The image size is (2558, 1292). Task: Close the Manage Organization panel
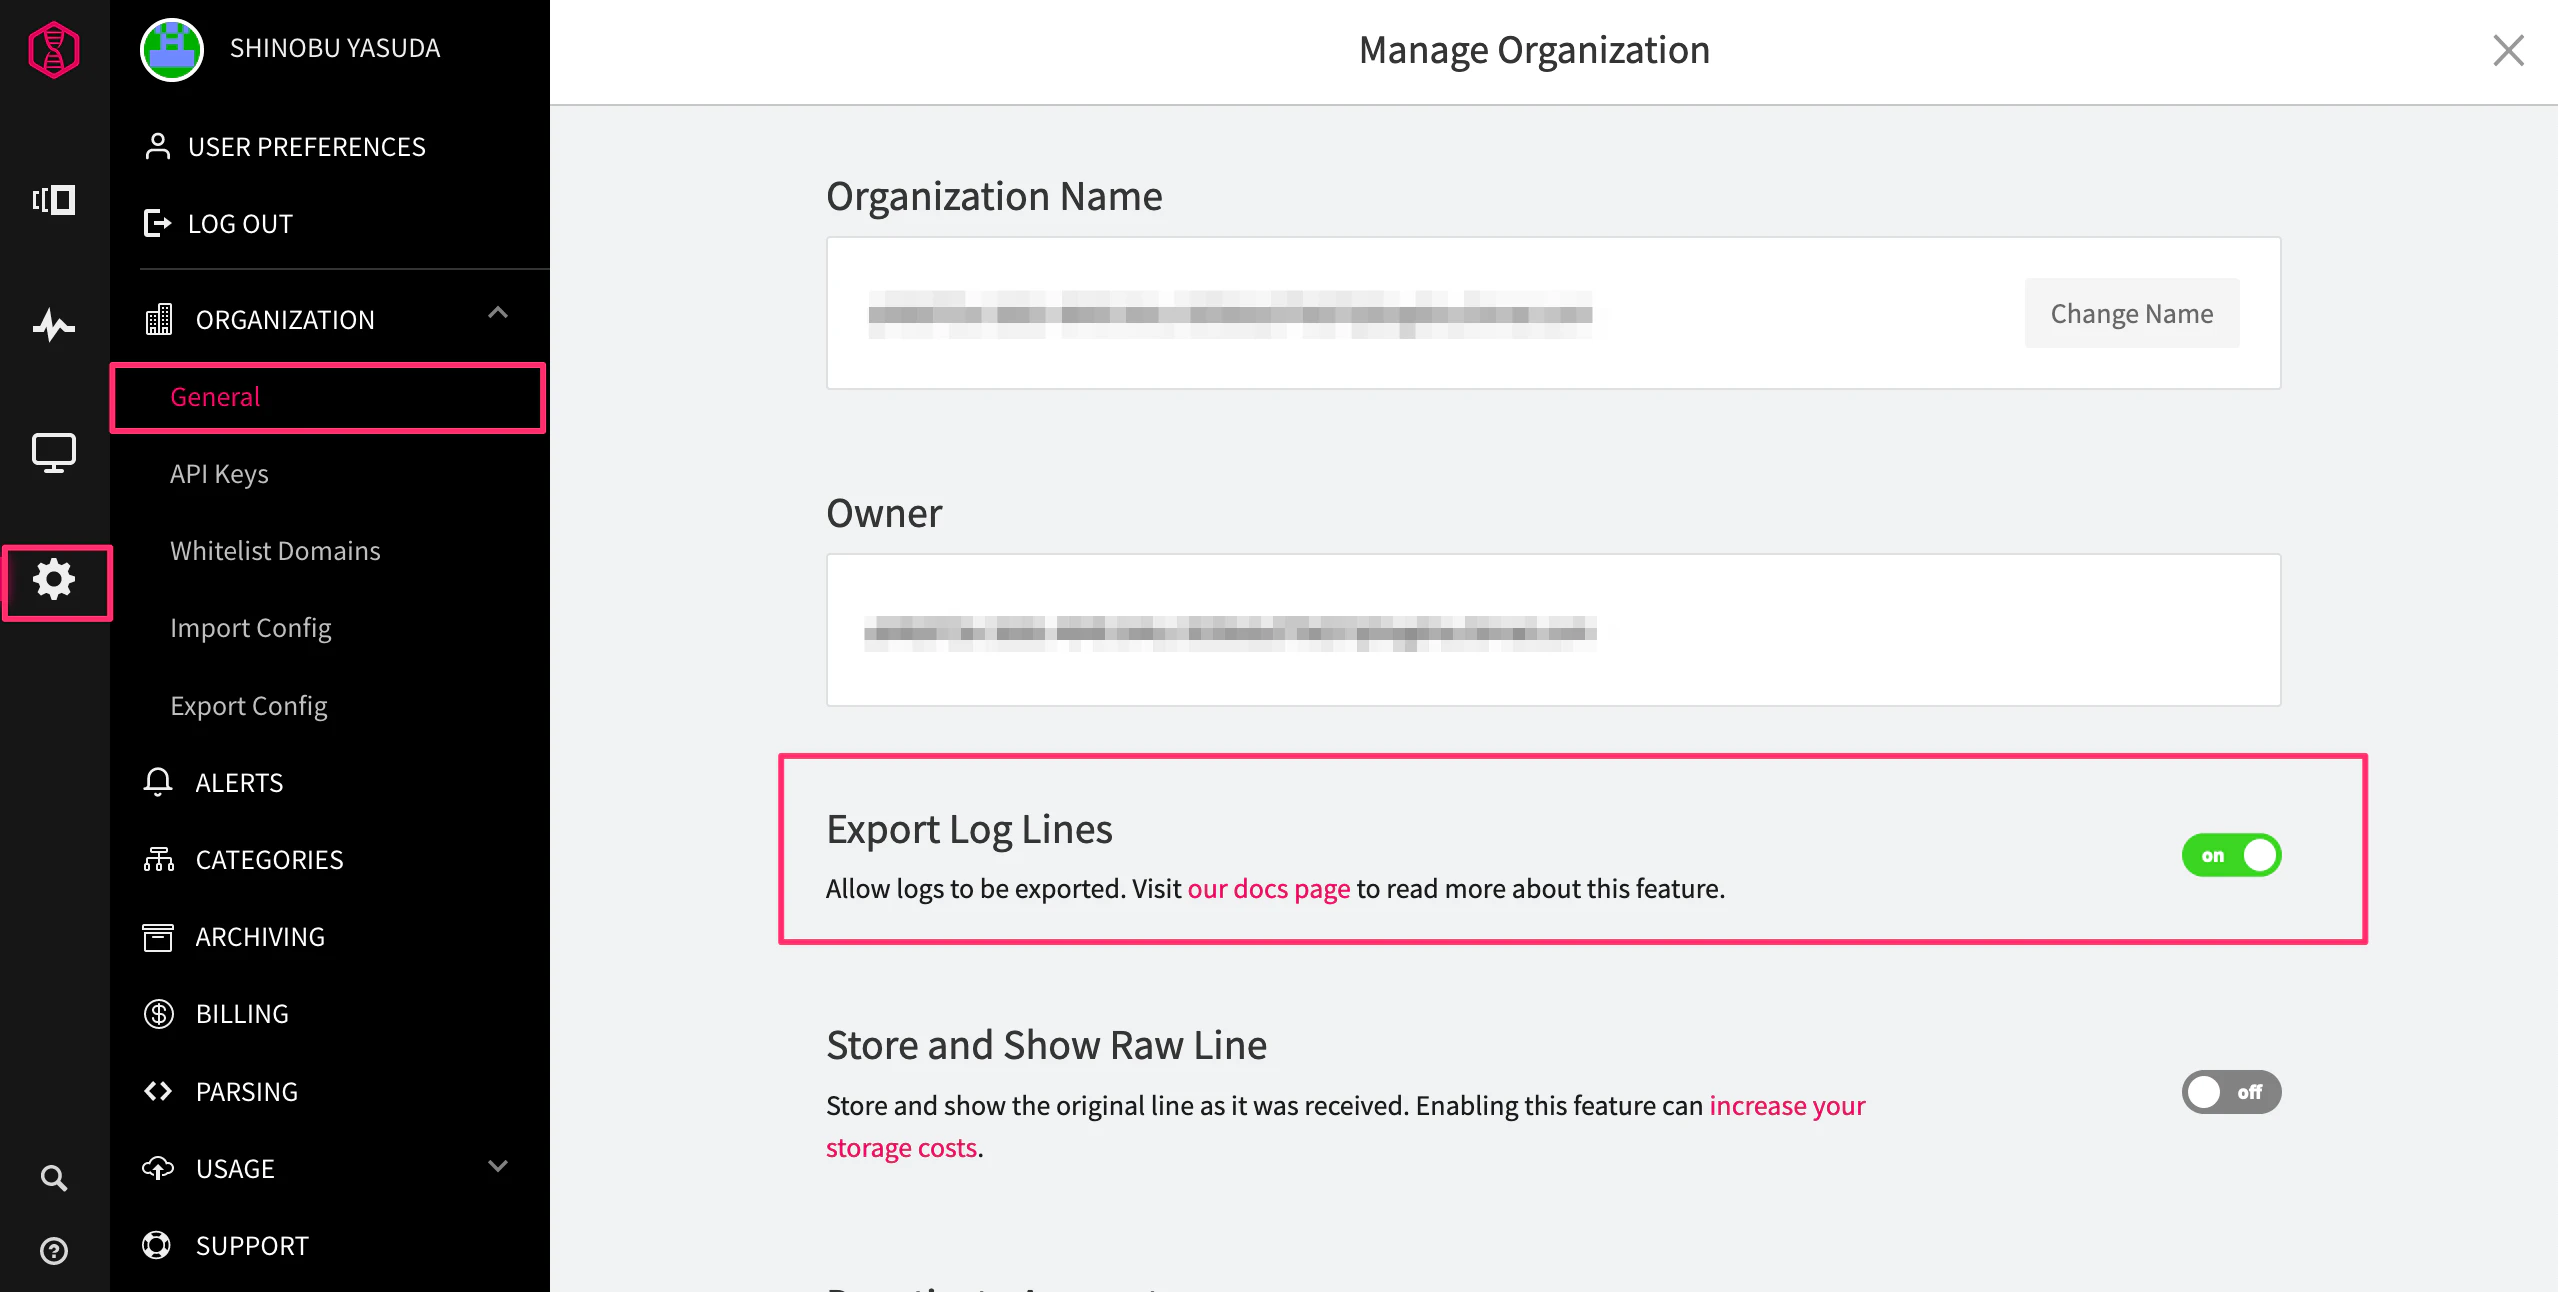(x=2508, y=50)
